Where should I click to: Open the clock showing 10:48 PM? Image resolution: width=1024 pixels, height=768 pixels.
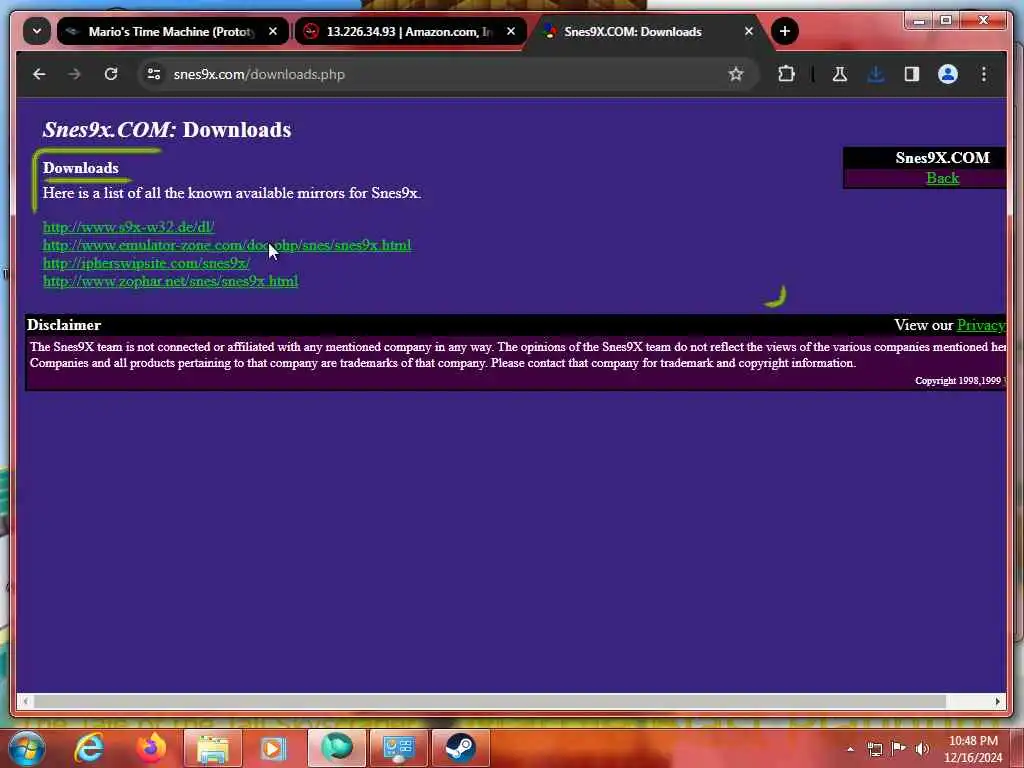pos(973,749)
